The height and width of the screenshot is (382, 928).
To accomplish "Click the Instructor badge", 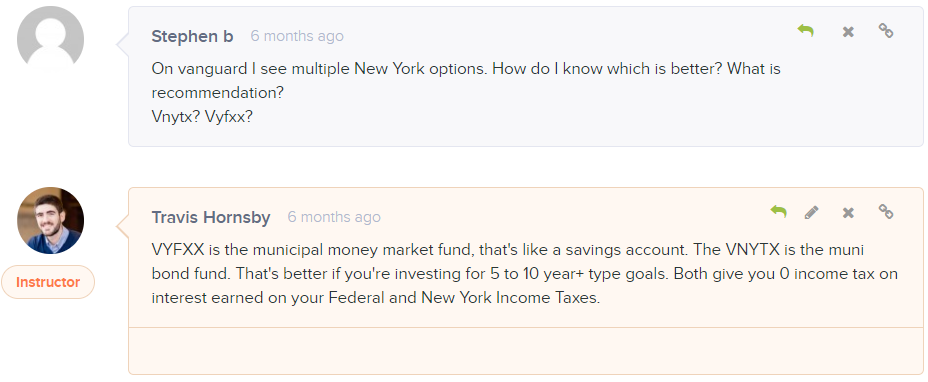I will pyautogui.click(x=48, y=282).
